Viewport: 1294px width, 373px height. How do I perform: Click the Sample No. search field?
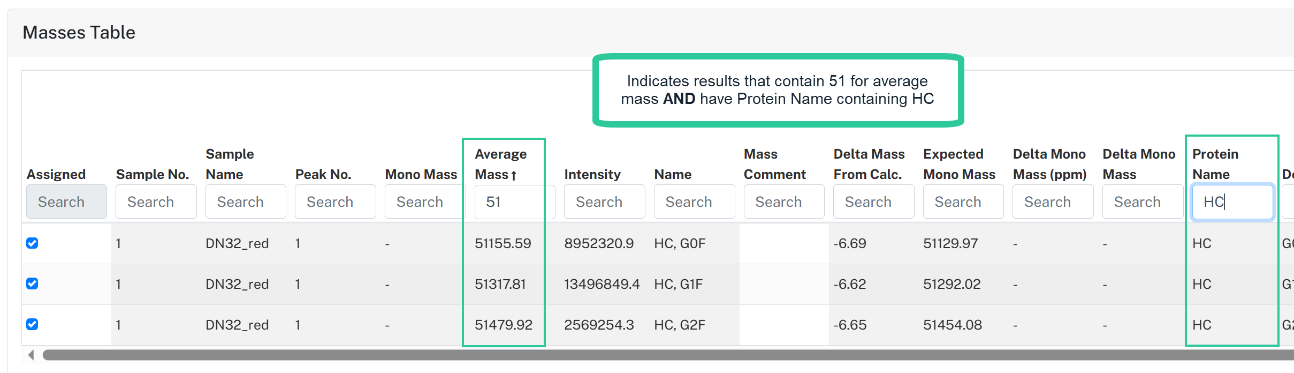(x=156, y=202)
